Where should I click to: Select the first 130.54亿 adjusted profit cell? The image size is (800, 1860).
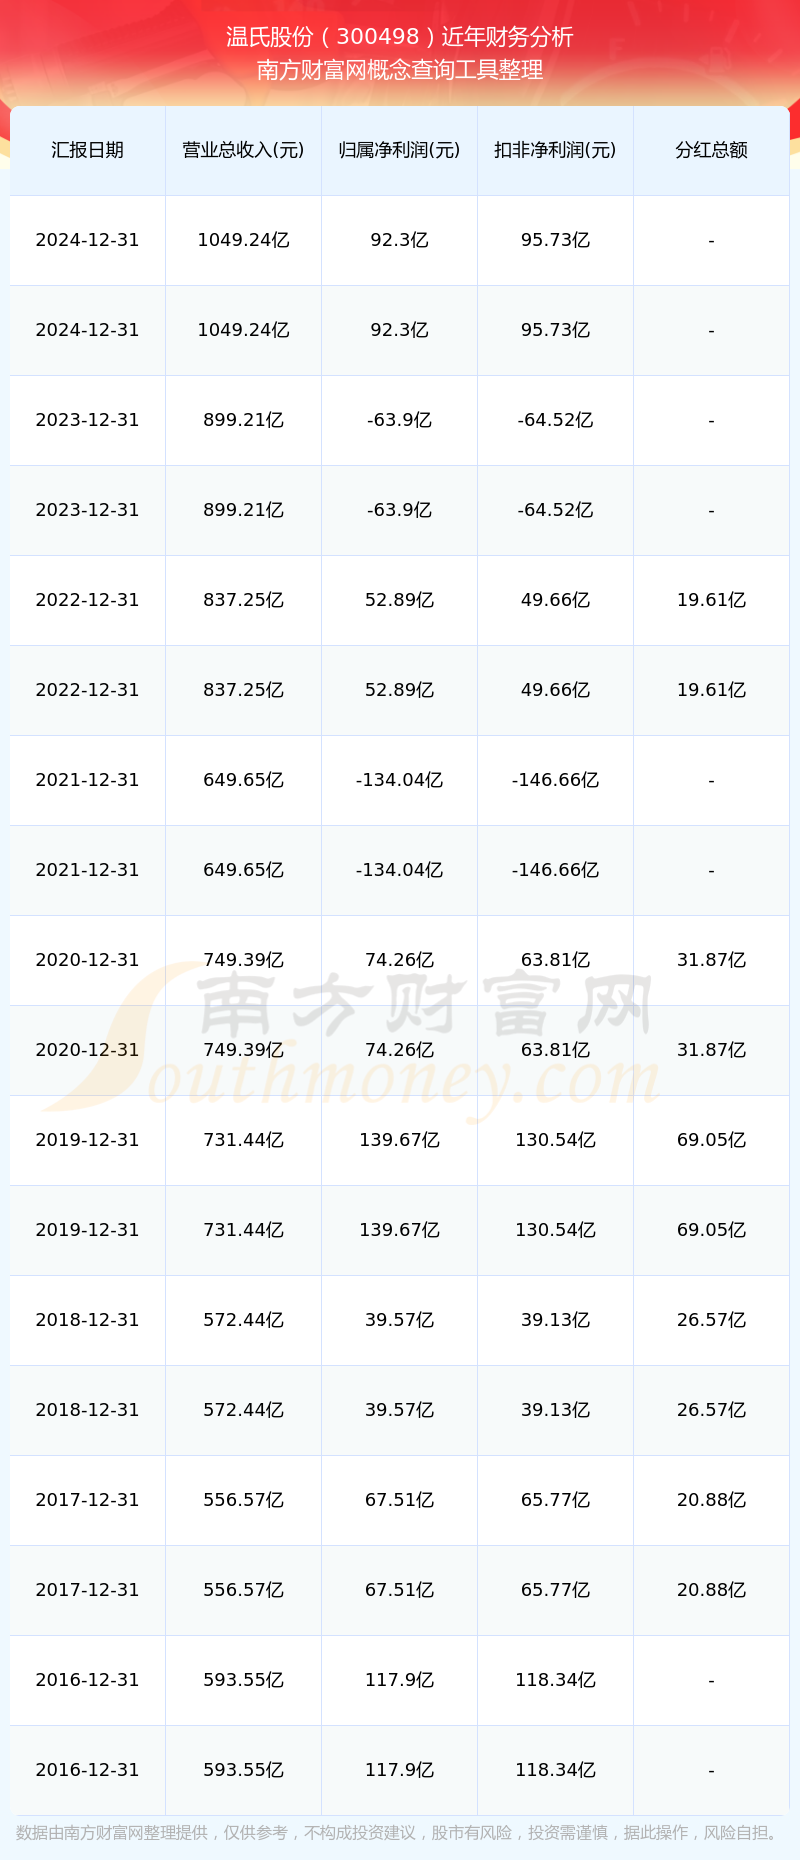pos(555,1140)
